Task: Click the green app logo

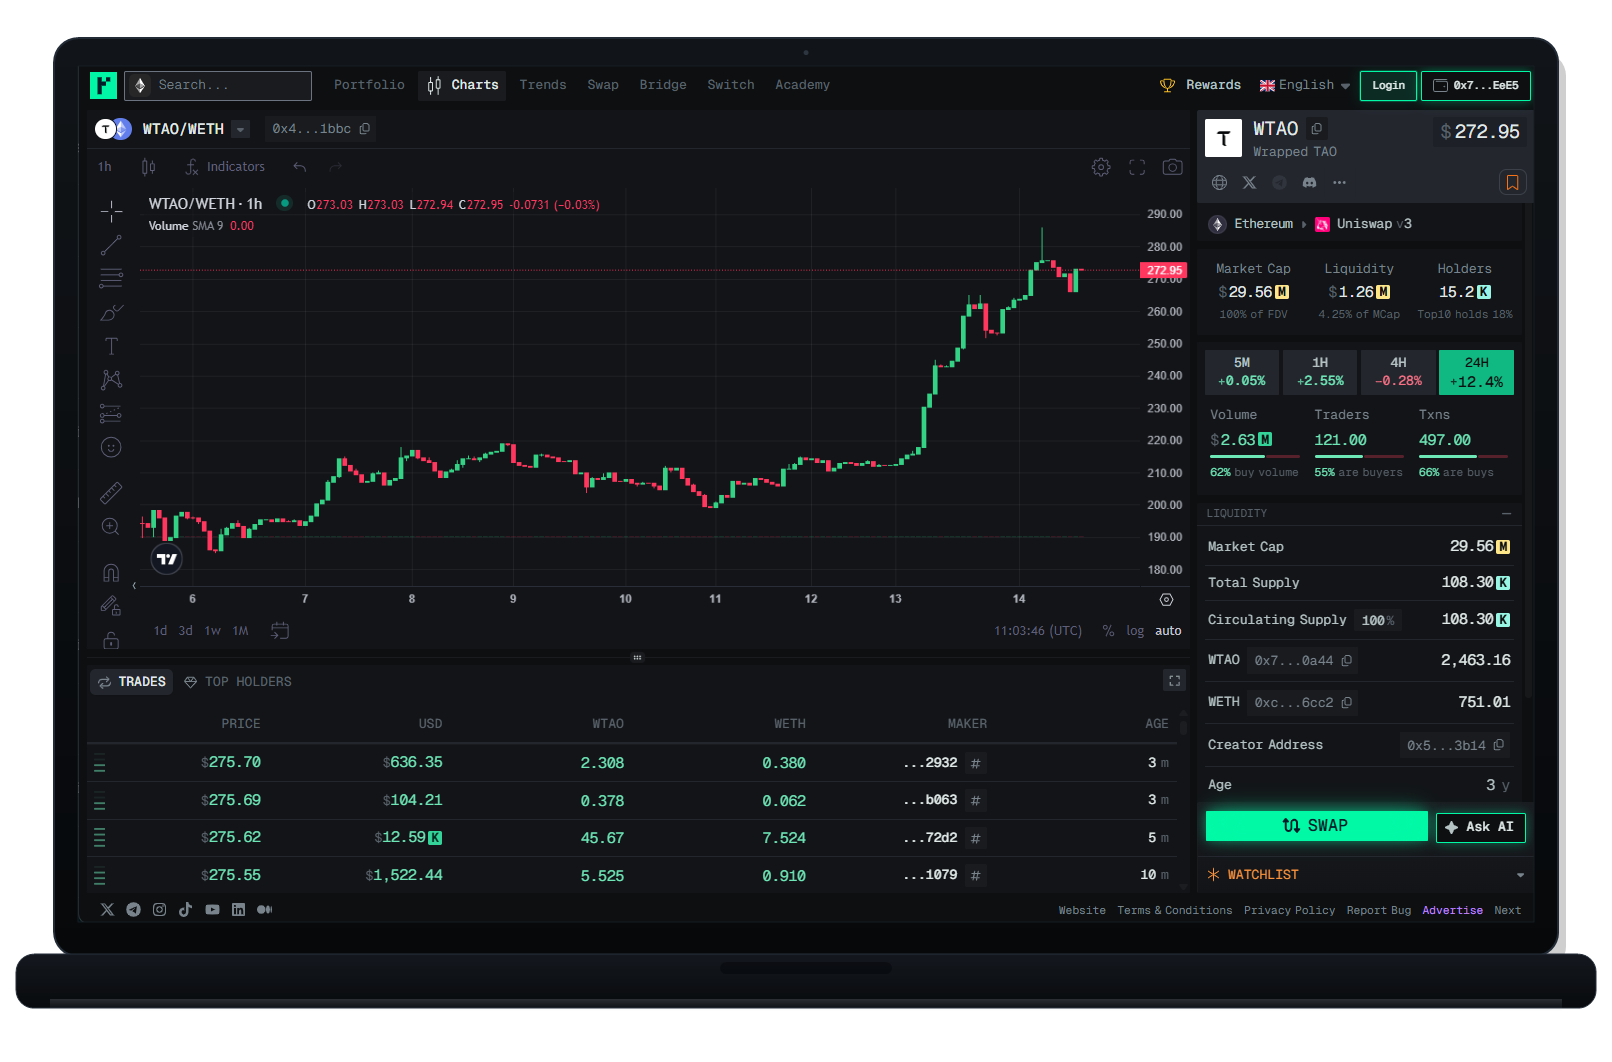Action: (x=103, y=85)
